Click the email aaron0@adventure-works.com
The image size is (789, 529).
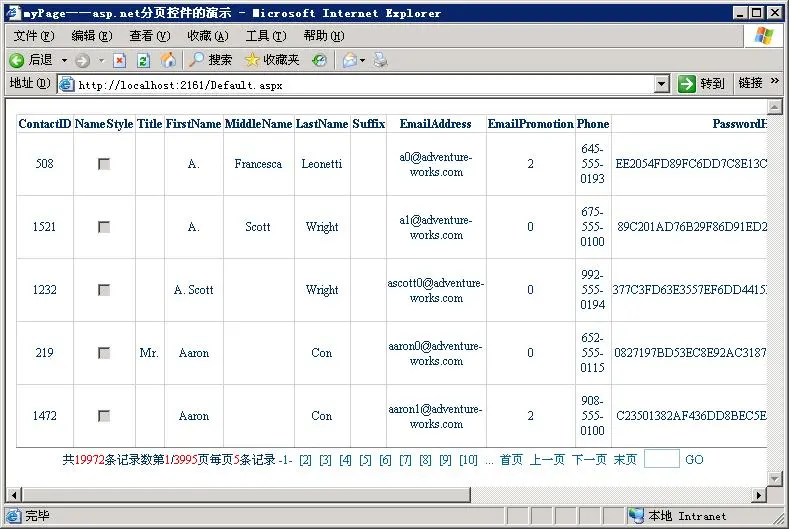pos(436,353)
